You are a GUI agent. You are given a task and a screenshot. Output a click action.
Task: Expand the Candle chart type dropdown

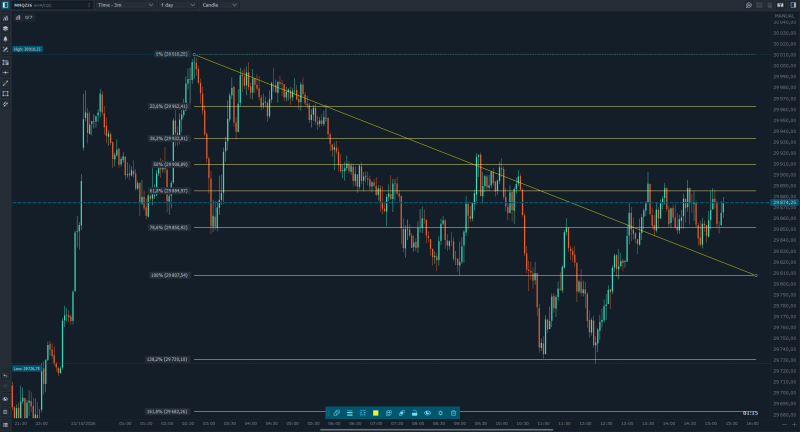219,5
